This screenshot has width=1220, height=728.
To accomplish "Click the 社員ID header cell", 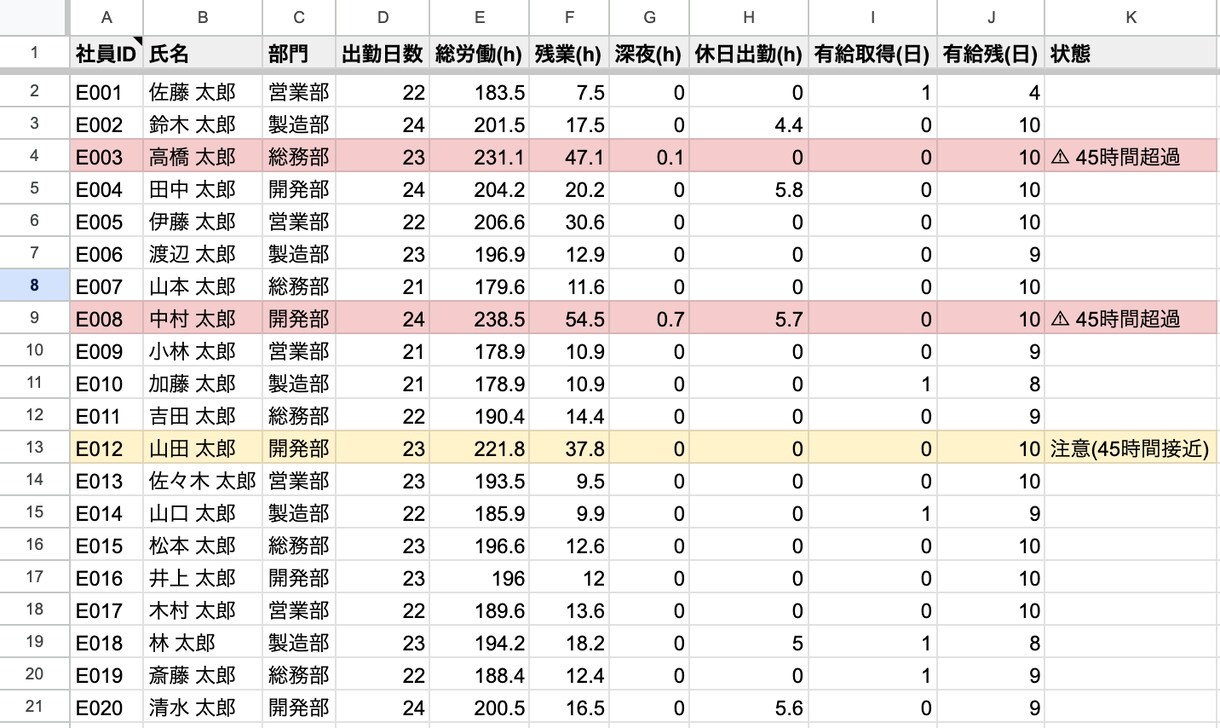I will coord(106,54).
